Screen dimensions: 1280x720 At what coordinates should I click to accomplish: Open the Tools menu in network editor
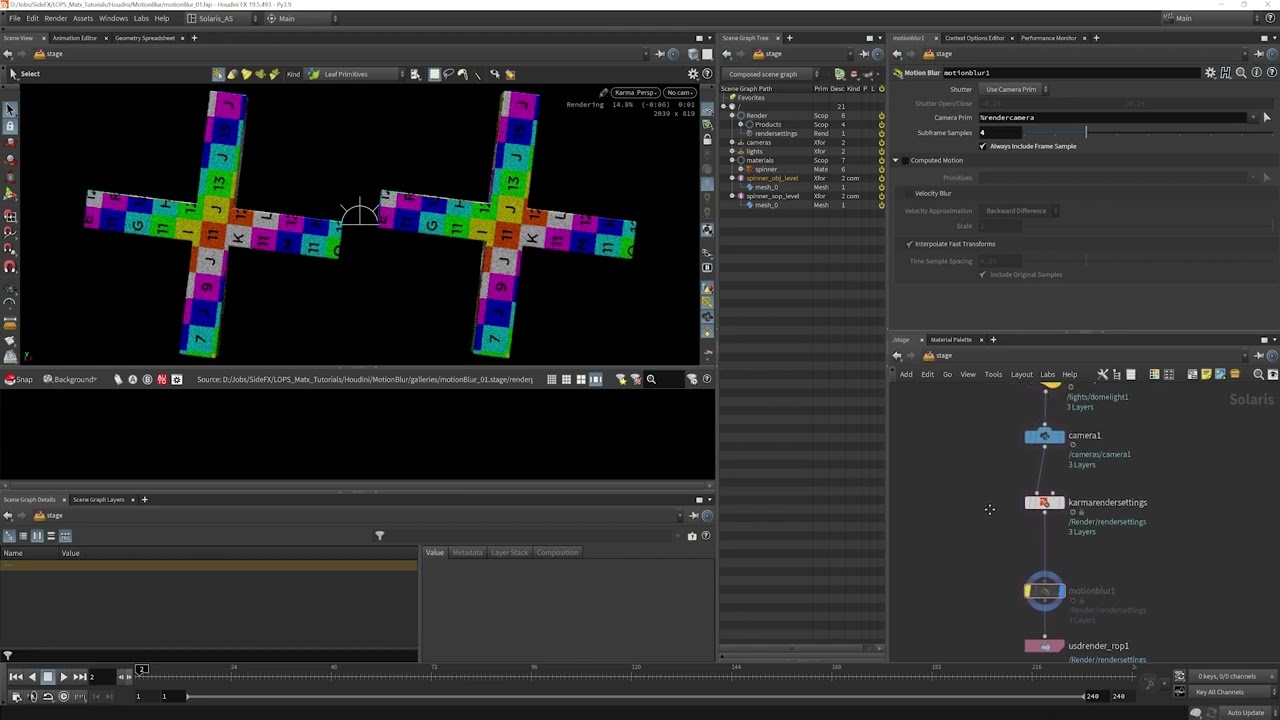(993, 375)
